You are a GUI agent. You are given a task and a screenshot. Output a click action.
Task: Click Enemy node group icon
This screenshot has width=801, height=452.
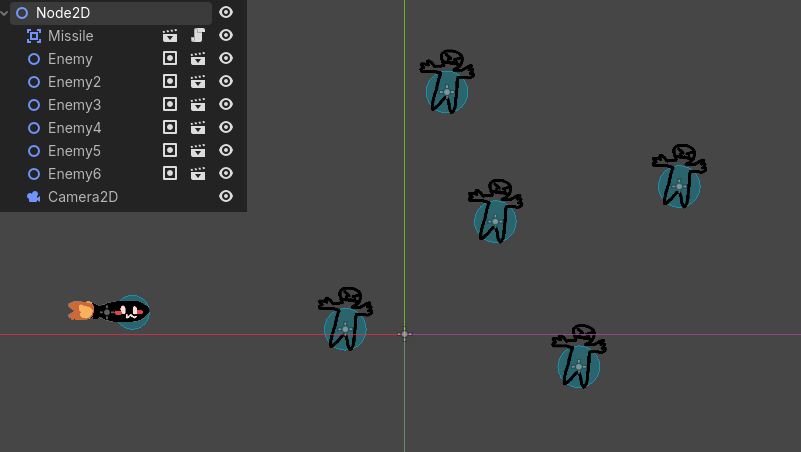coord(170,58)
